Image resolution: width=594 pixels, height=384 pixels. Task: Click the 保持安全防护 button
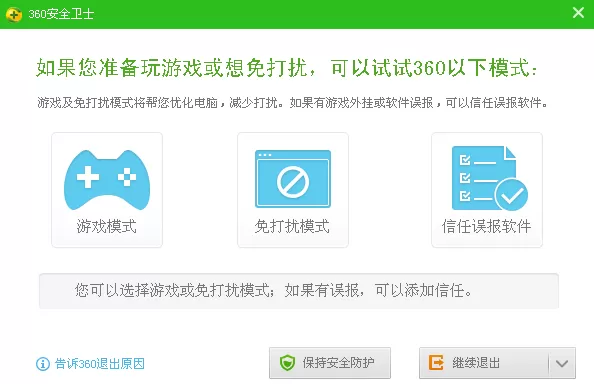(x=330, y=363)
